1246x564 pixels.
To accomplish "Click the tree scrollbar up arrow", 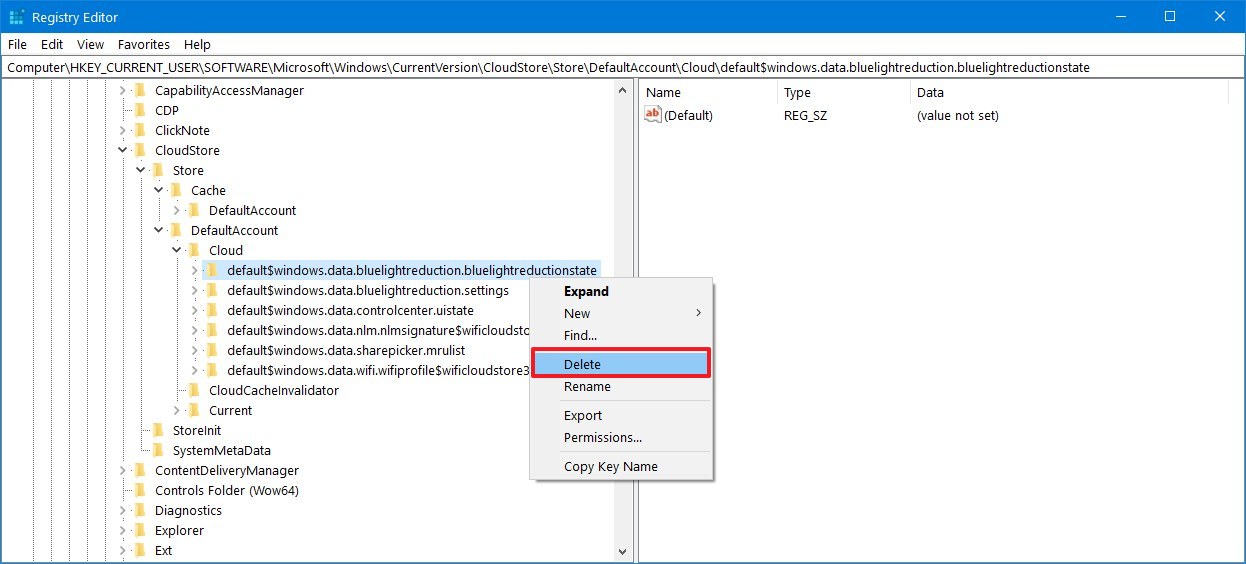I will pos(622,90).
